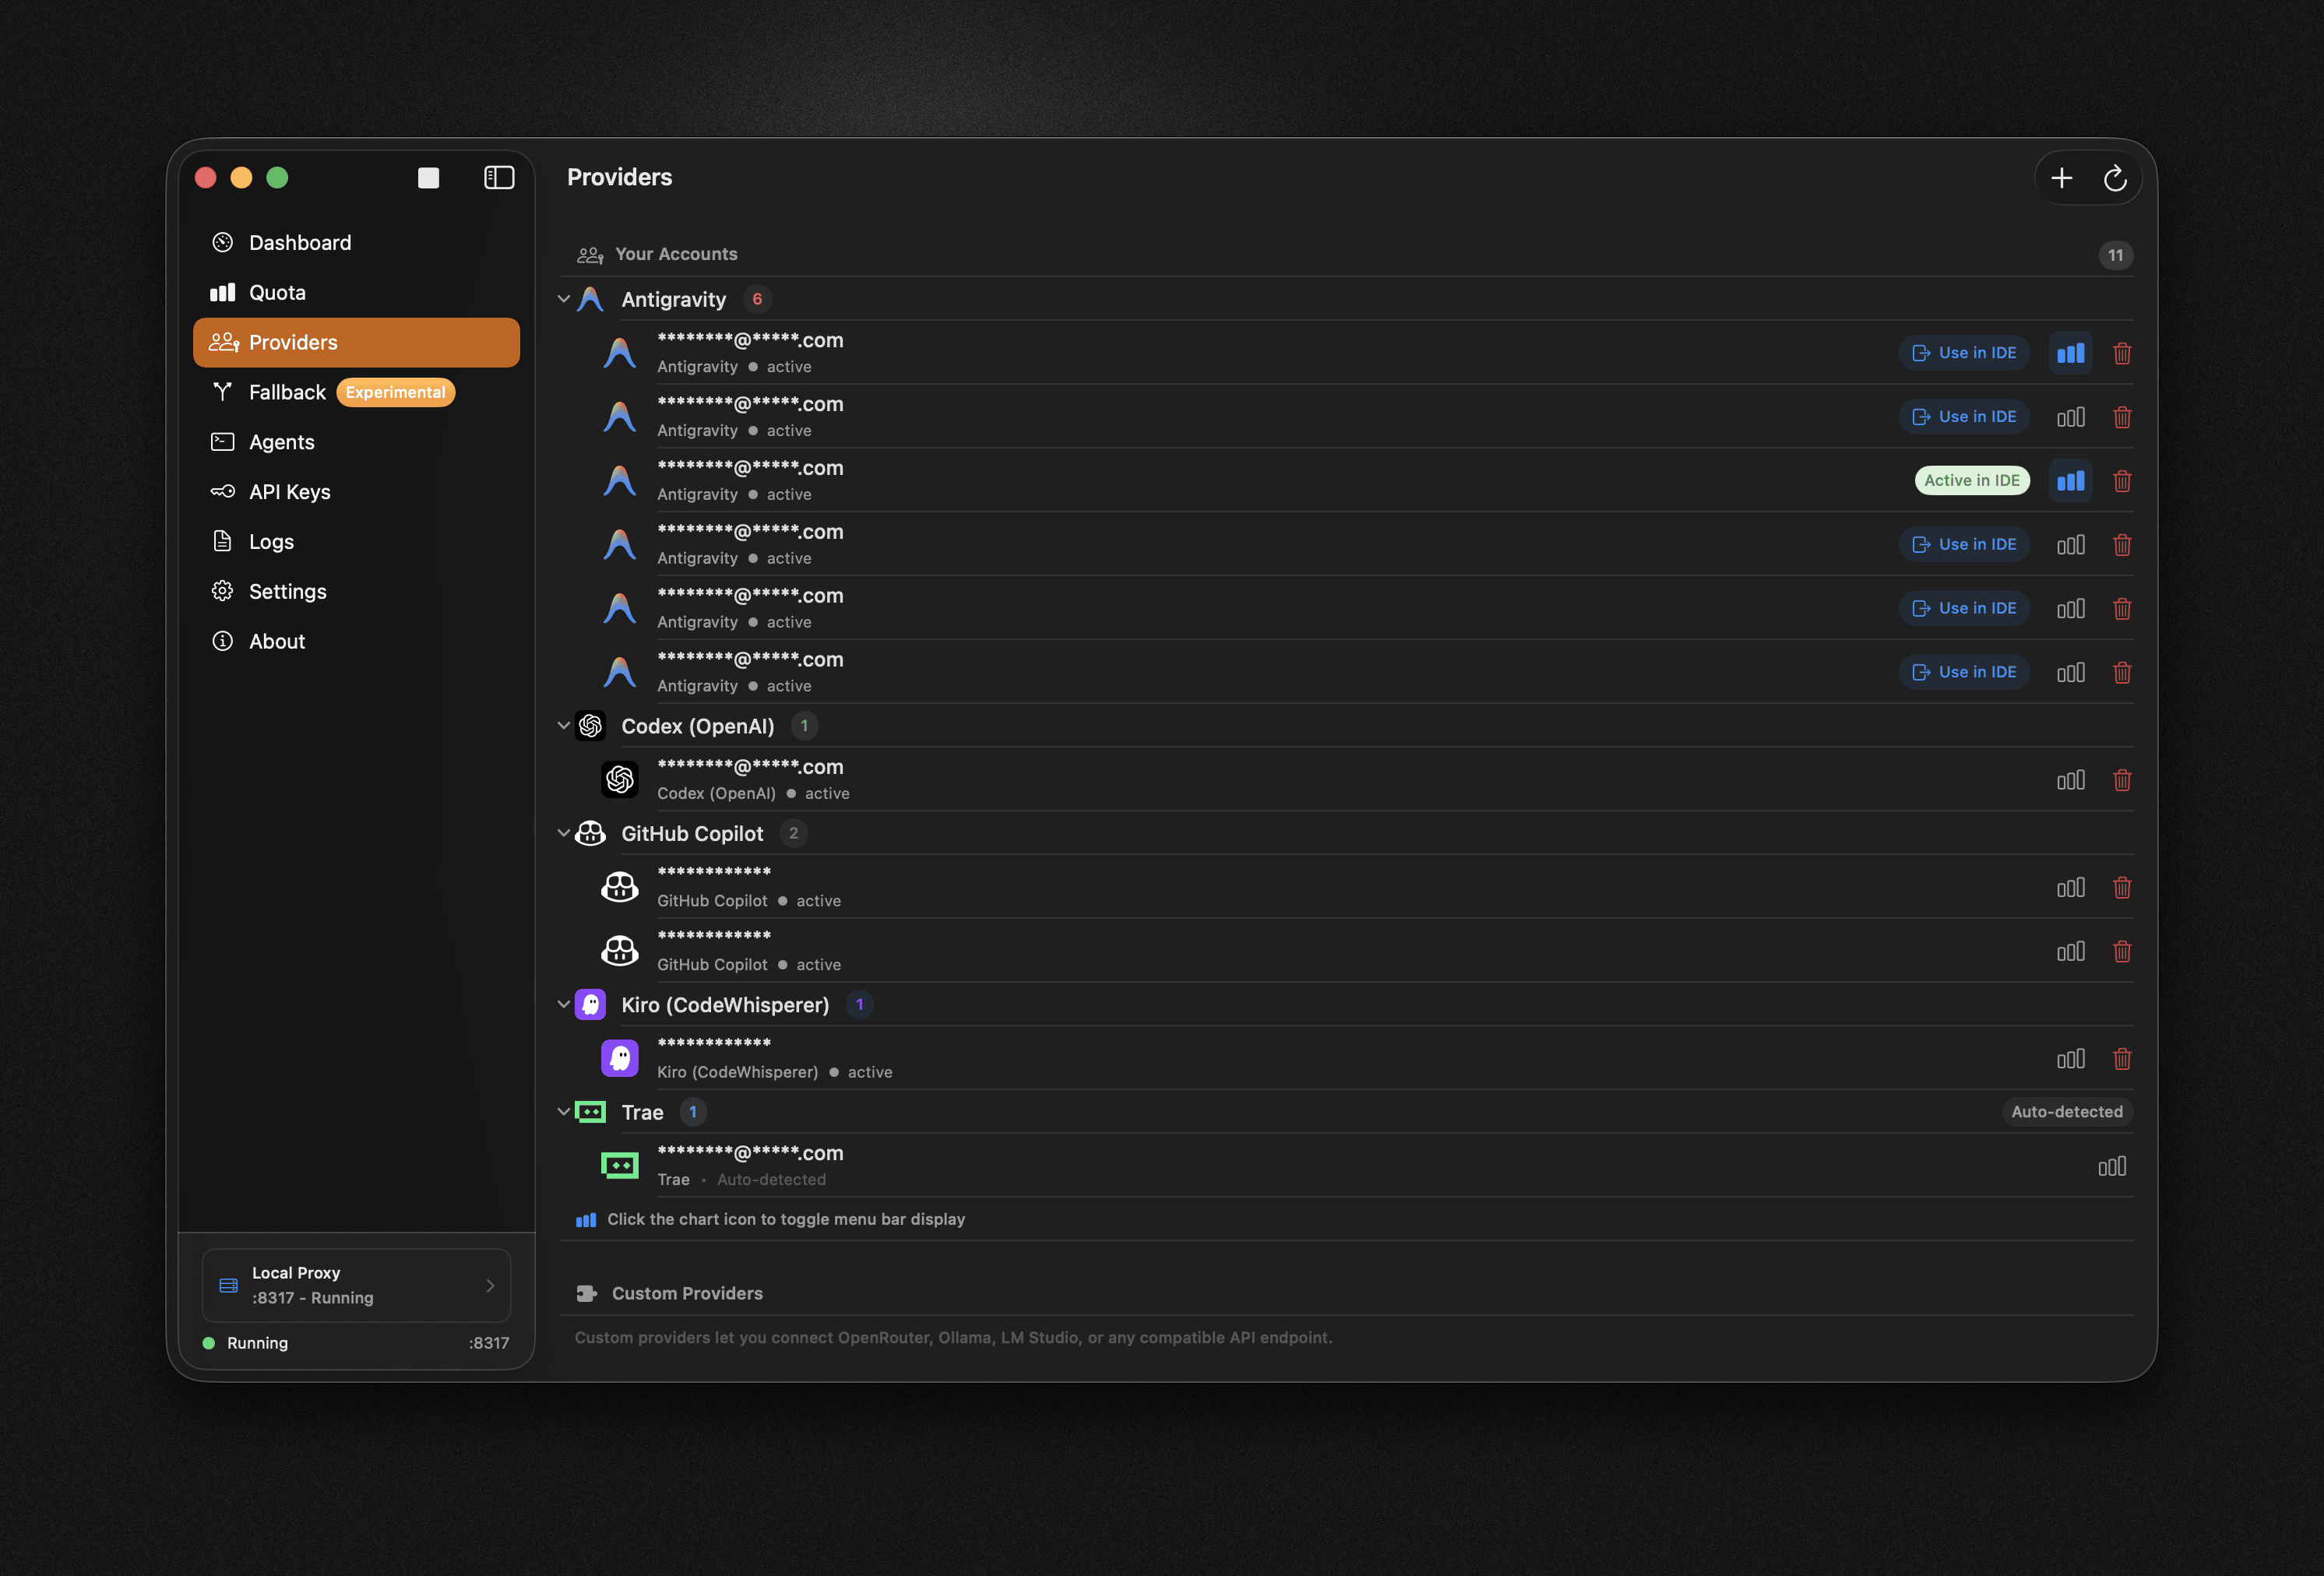The height and width of the screenshot is (1576, 2324).
Task: Select Providers in the sidebar
Action: (356, 342)
